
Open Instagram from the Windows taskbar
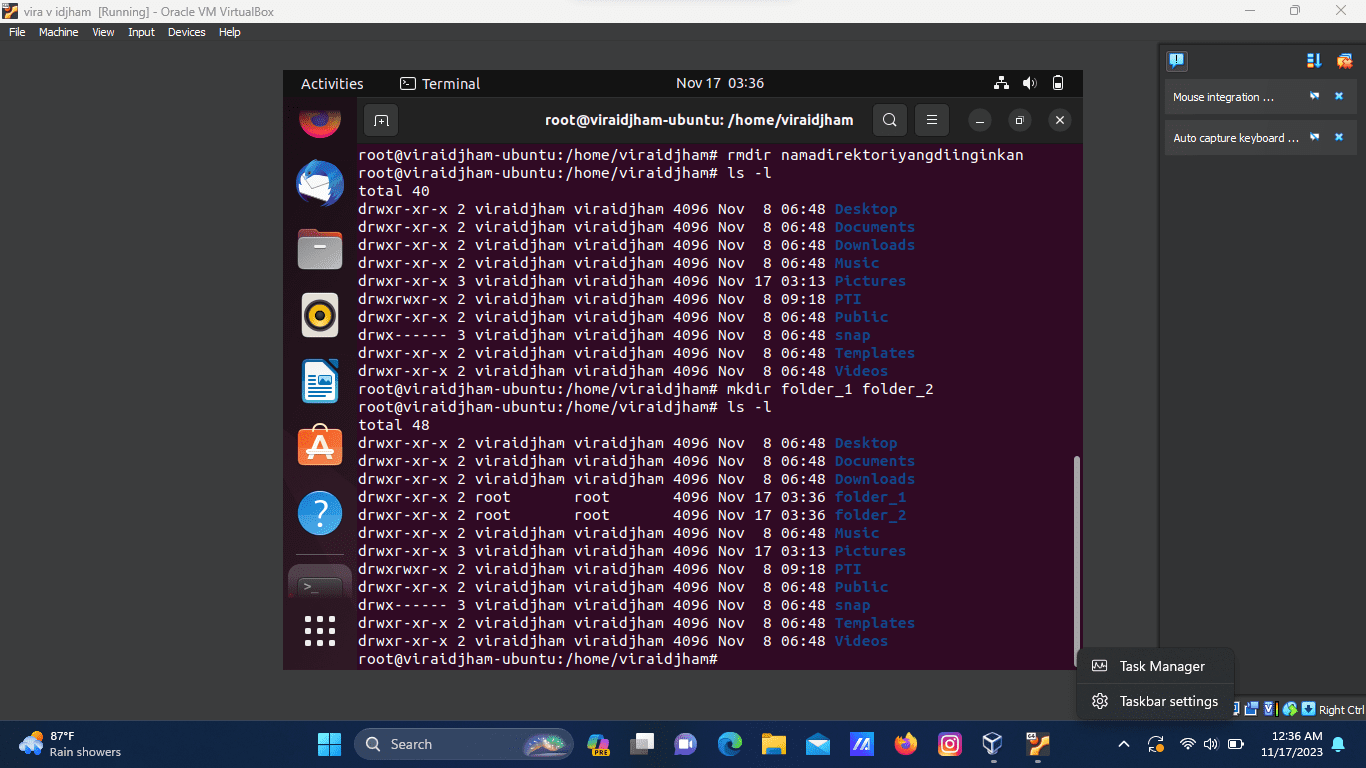[950, 744]
